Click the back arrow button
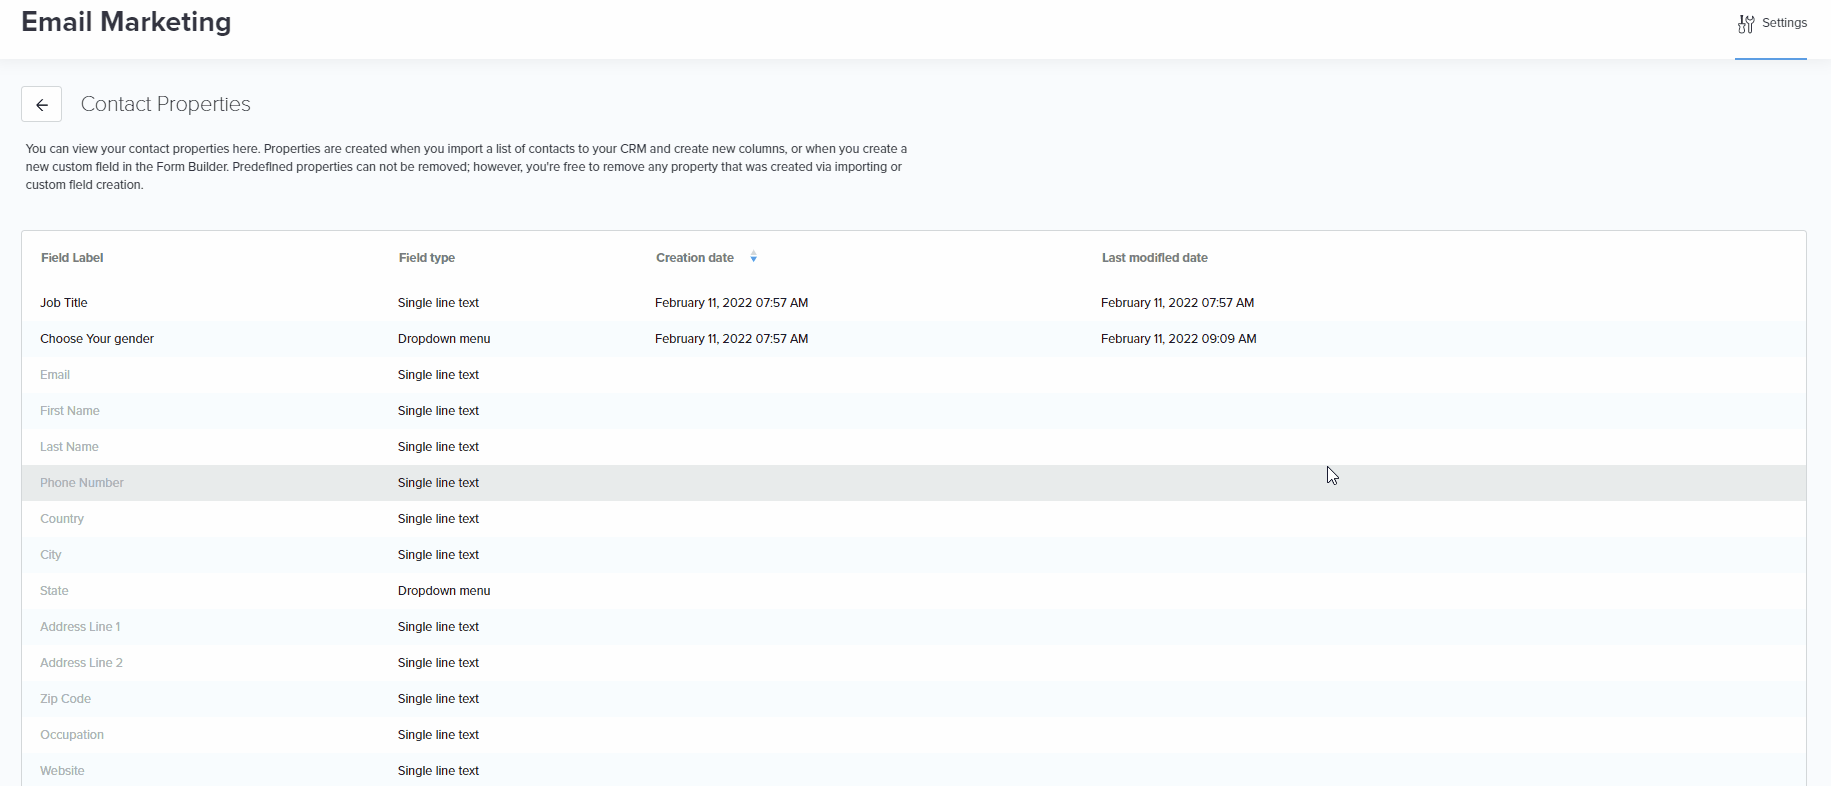1831x786 pixels. pos(42,104)
